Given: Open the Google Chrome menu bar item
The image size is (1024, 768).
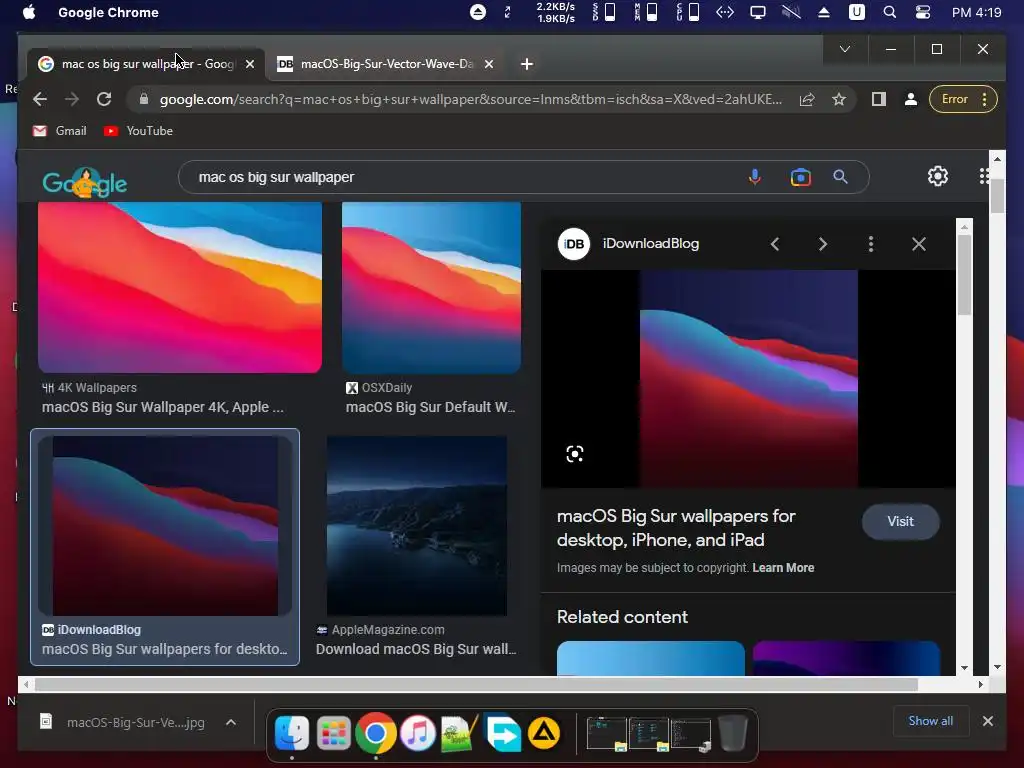Looking at the screenshot, I should point(108,12).
